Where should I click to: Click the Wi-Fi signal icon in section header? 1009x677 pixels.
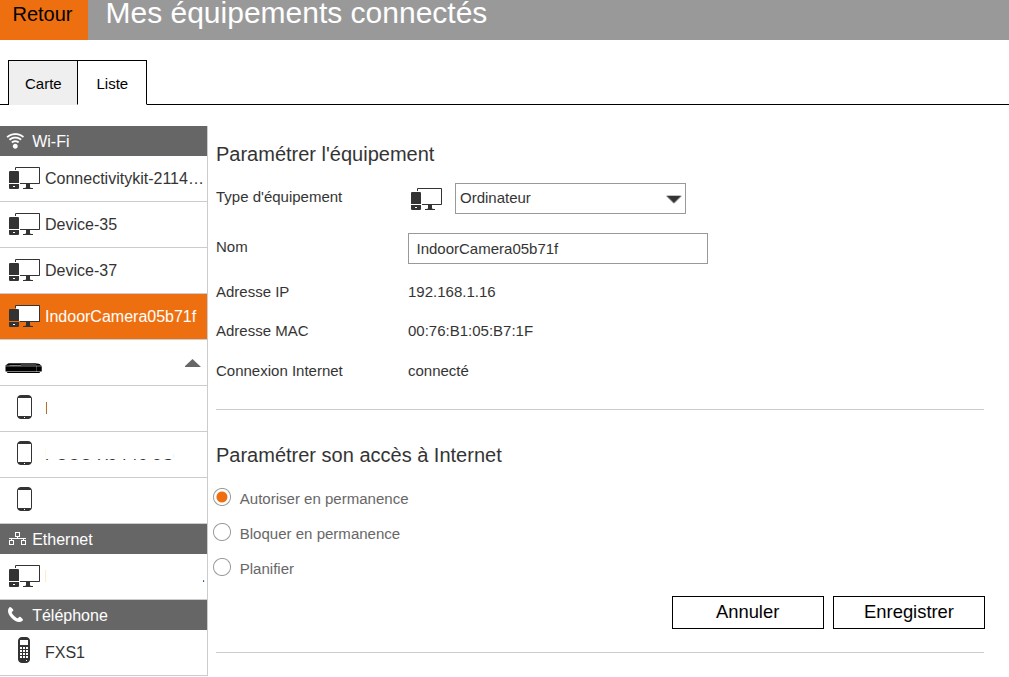(16, 141)
